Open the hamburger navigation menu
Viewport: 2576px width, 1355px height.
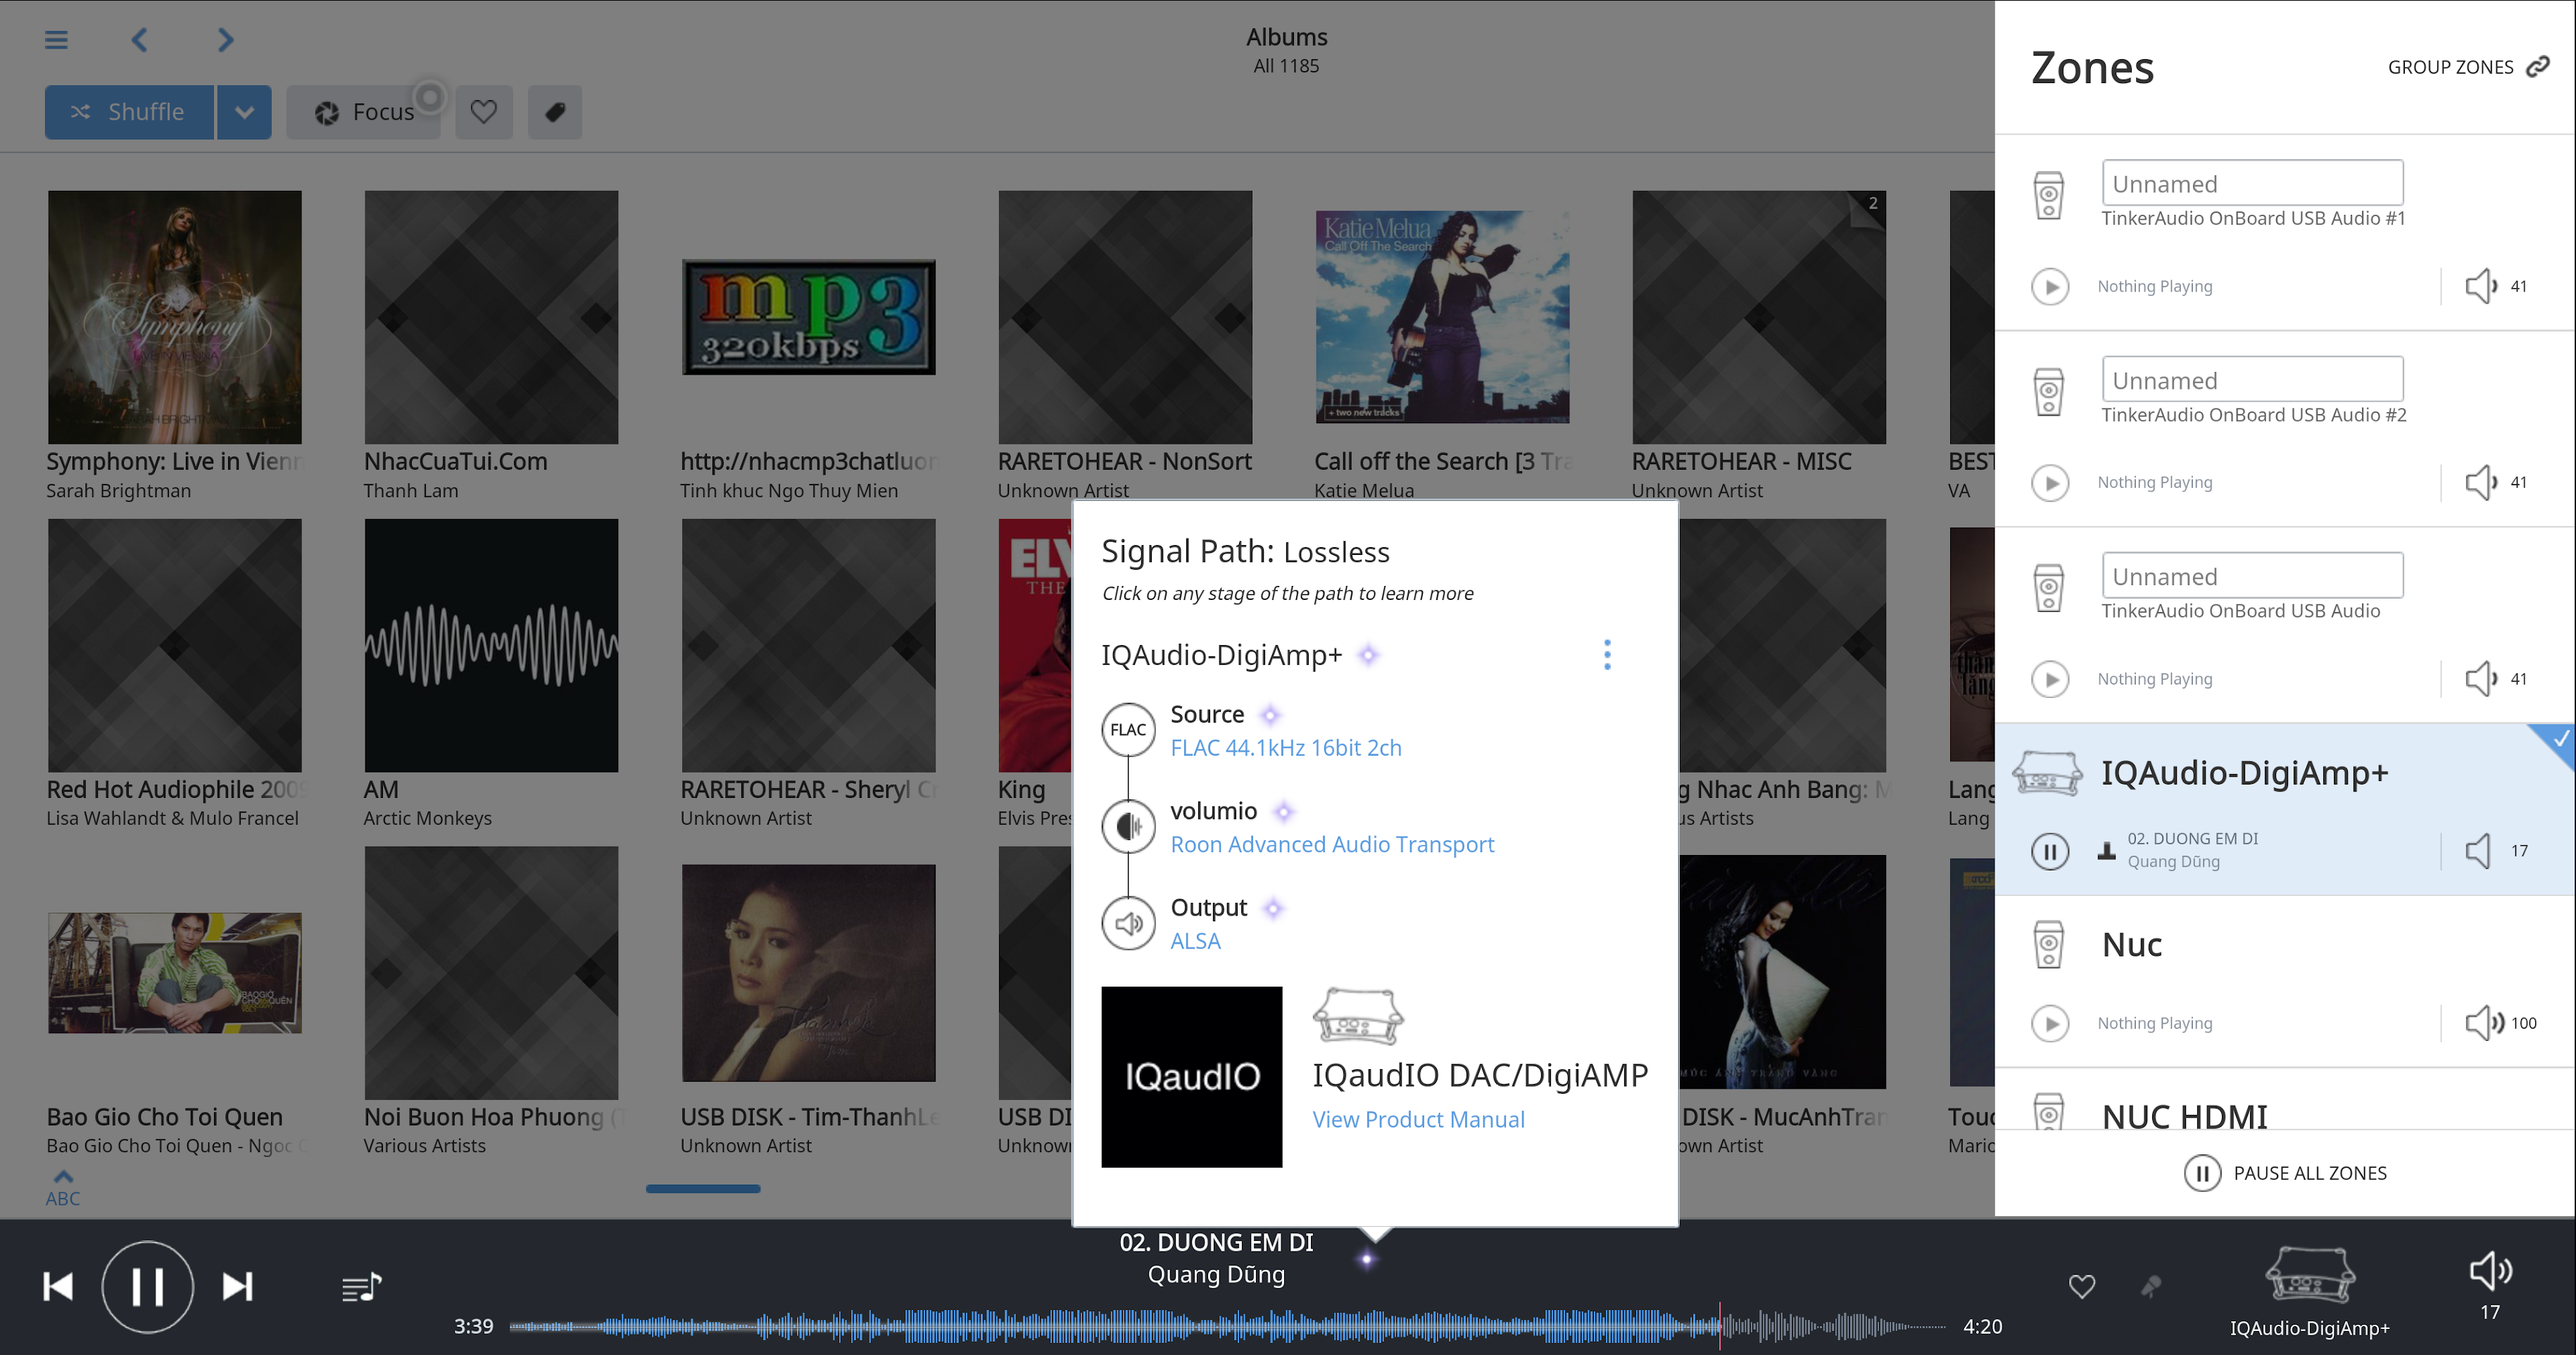coord(56,40)
